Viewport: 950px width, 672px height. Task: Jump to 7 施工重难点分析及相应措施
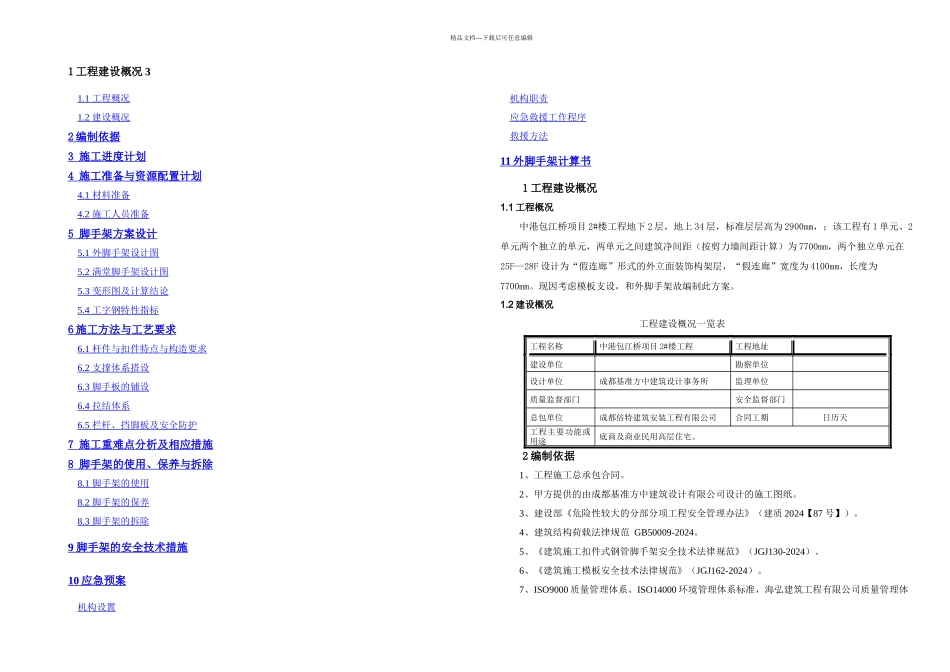(x=140, y=445)
